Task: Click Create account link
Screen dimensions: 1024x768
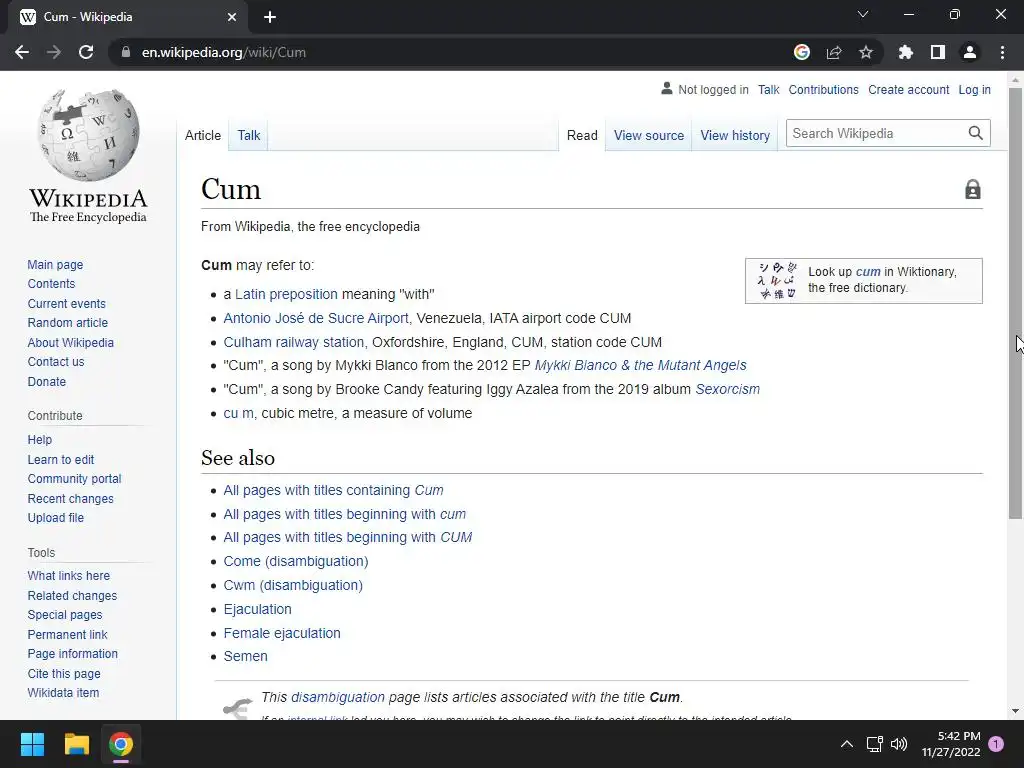Action: 908,89
